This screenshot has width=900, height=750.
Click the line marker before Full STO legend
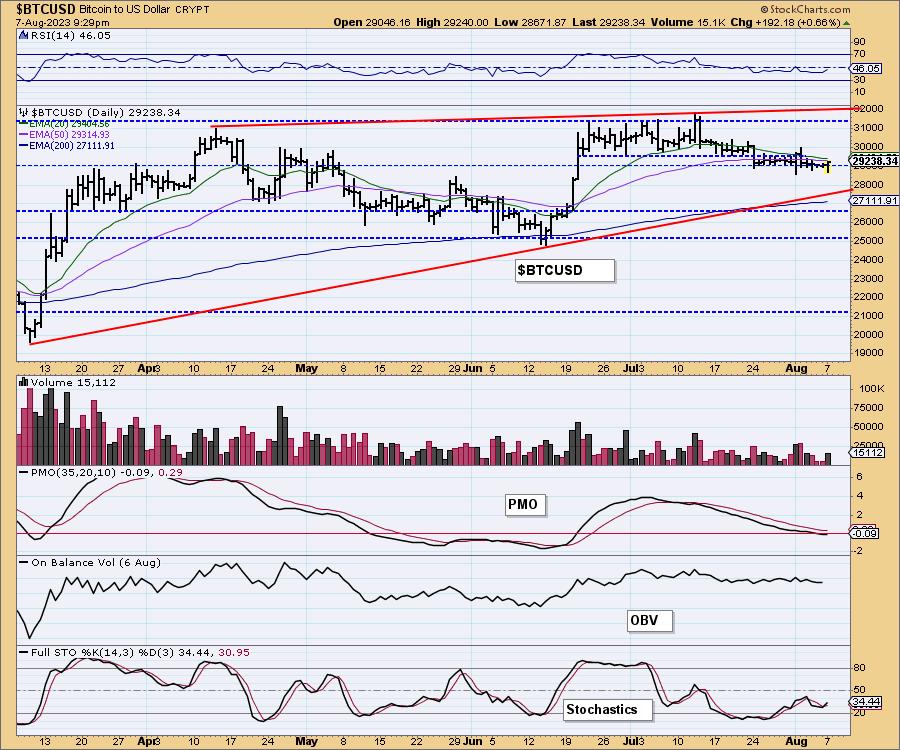pyautogui.click(x=24, y=652)
